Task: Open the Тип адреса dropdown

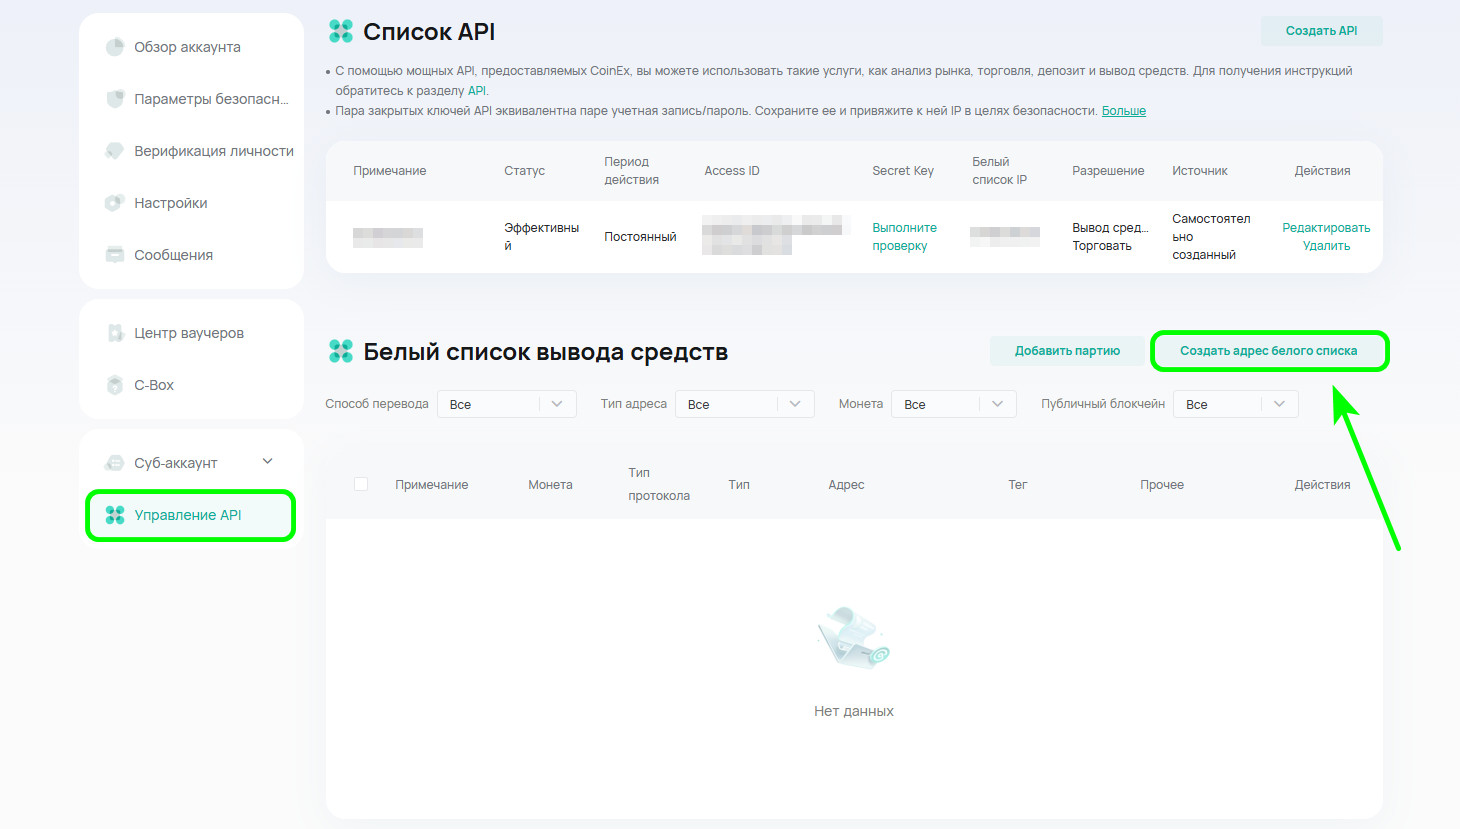Action: (744, 404)
